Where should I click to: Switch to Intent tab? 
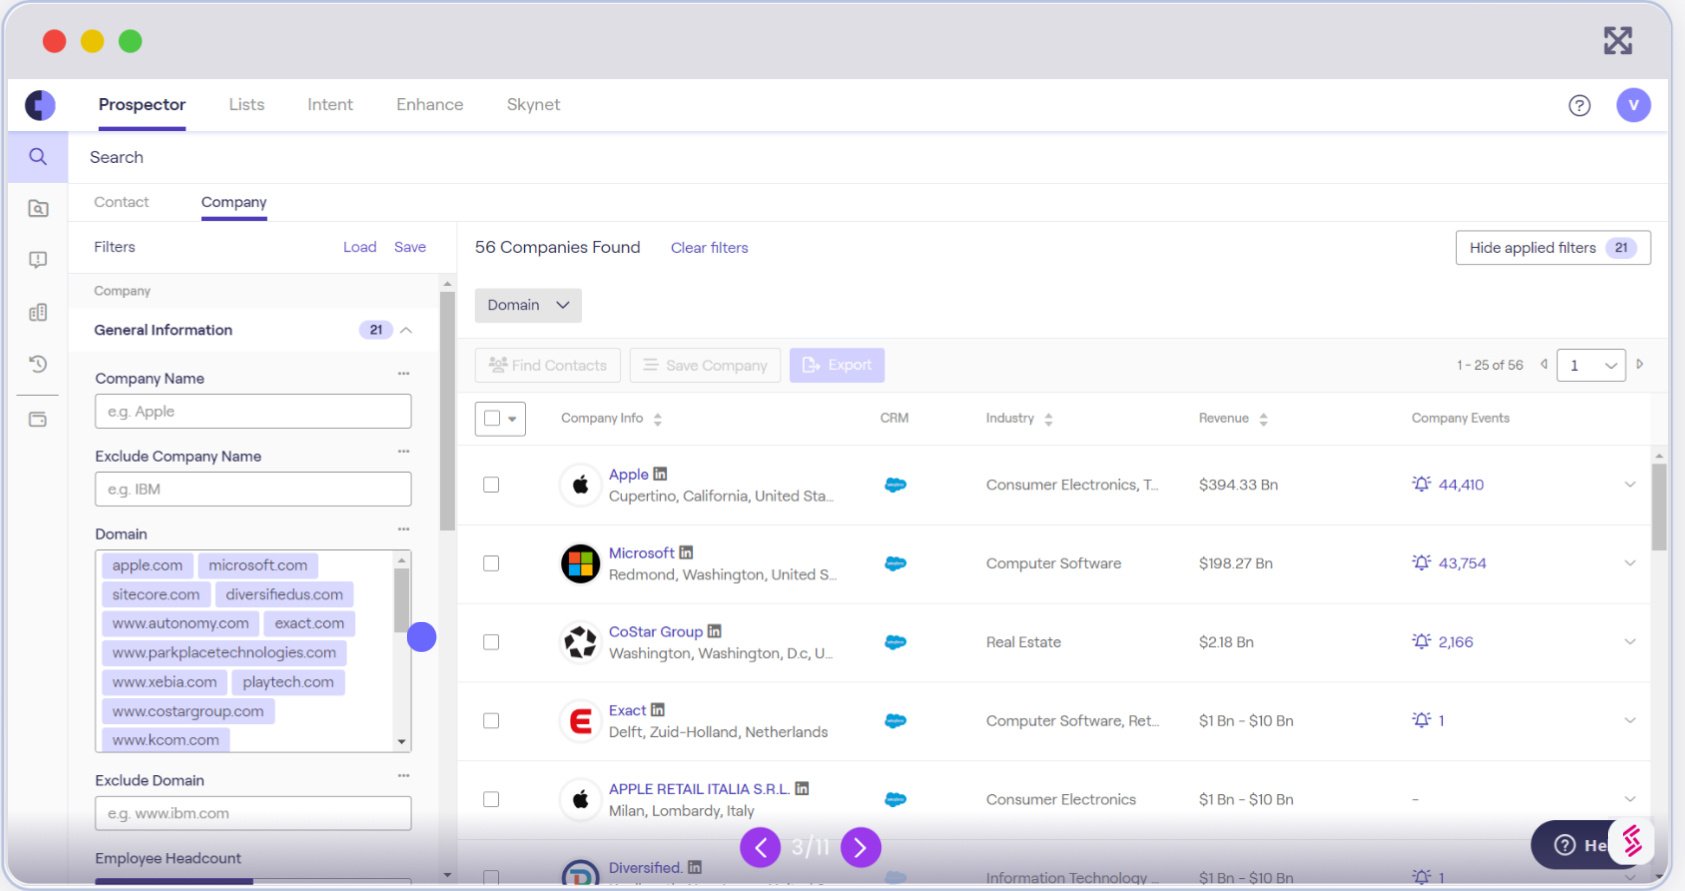(x=330, y=104)
